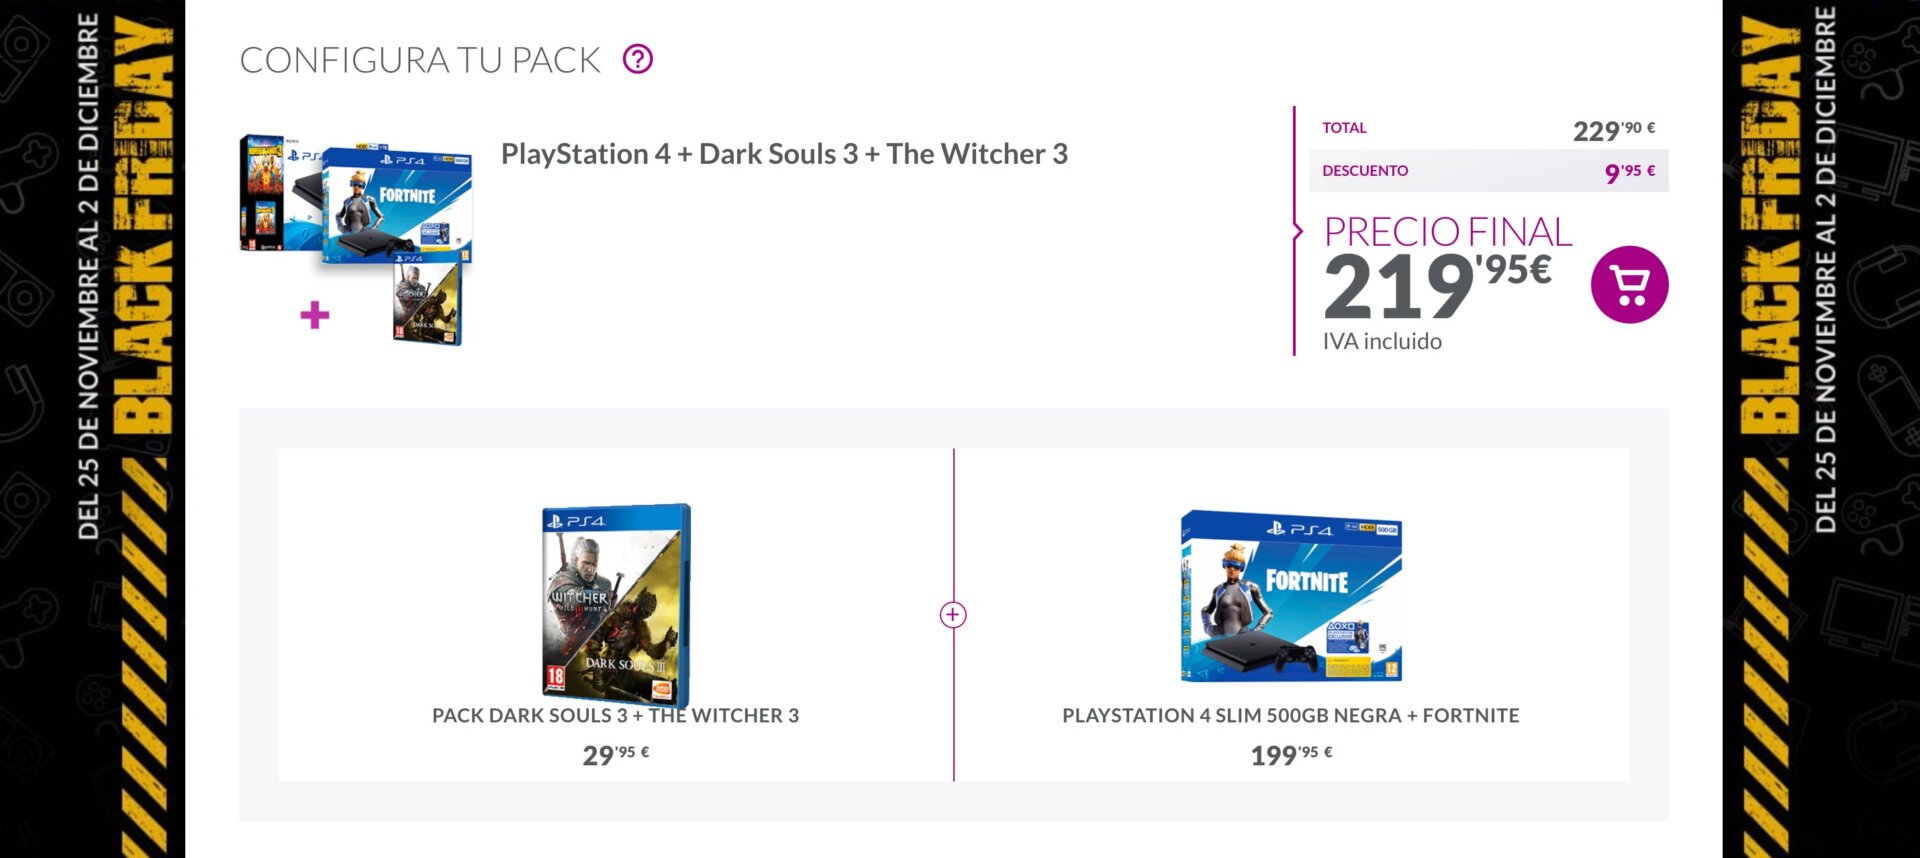Click the pack name heading PlayStation 4 + Dark Souls 3
The height and width of the screenshot is (858, 1920).
(784, 154)
